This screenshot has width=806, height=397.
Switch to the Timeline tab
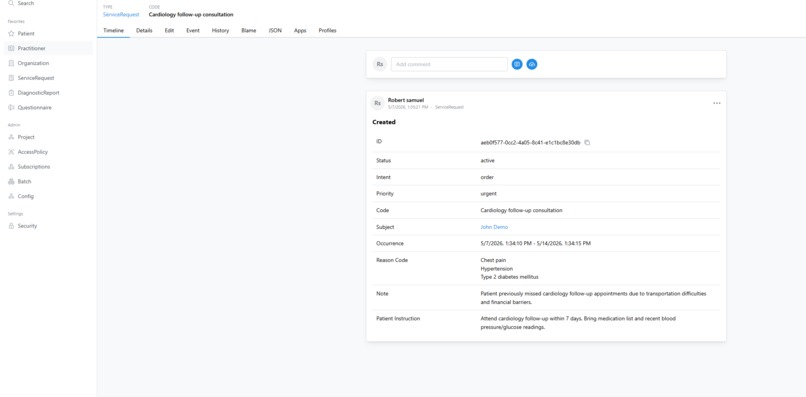(x=114, y=30)
